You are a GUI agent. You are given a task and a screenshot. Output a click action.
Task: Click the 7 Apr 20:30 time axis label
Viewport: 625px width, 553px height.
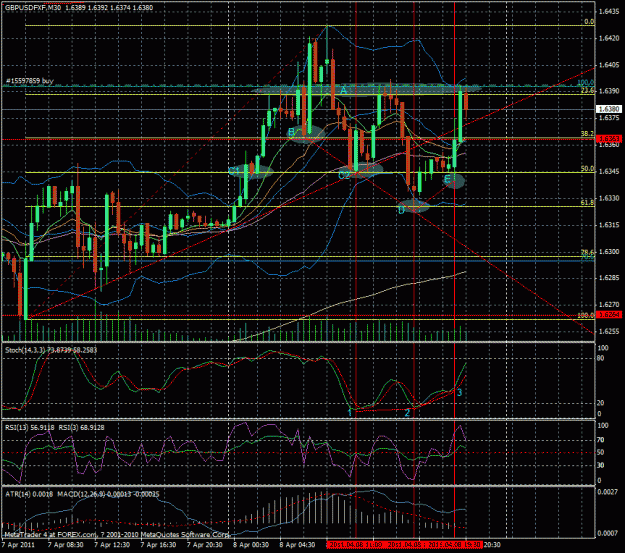click(204, 545)
